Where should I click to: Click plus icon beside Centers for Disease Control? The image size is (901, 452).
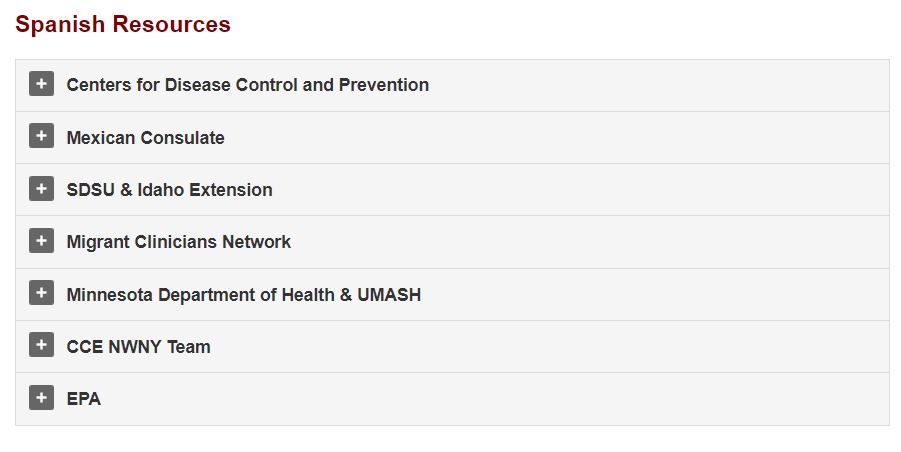pos(41,84)
